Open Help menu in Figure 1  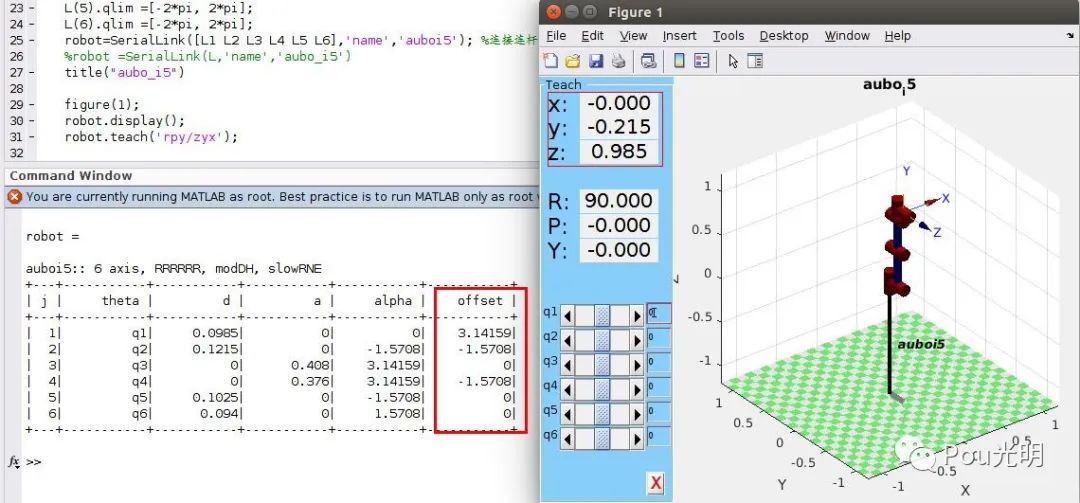pos(897,36)
